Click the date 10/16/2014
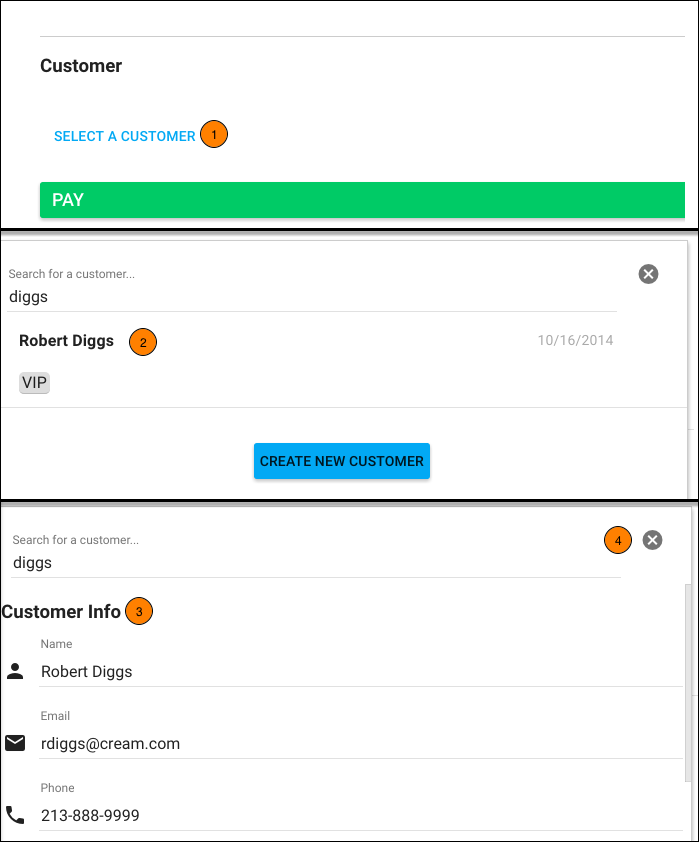This screenshot has width=699, height=842. pos(575,340)
